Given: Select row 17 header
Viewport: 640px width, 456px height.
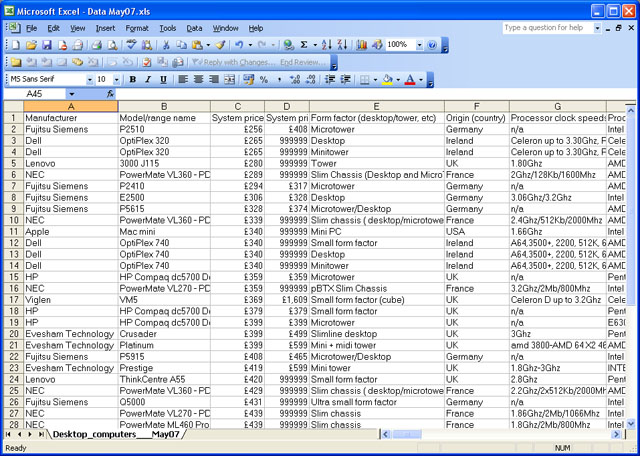Looking at the screenshot, I should [x=13, y=300].
